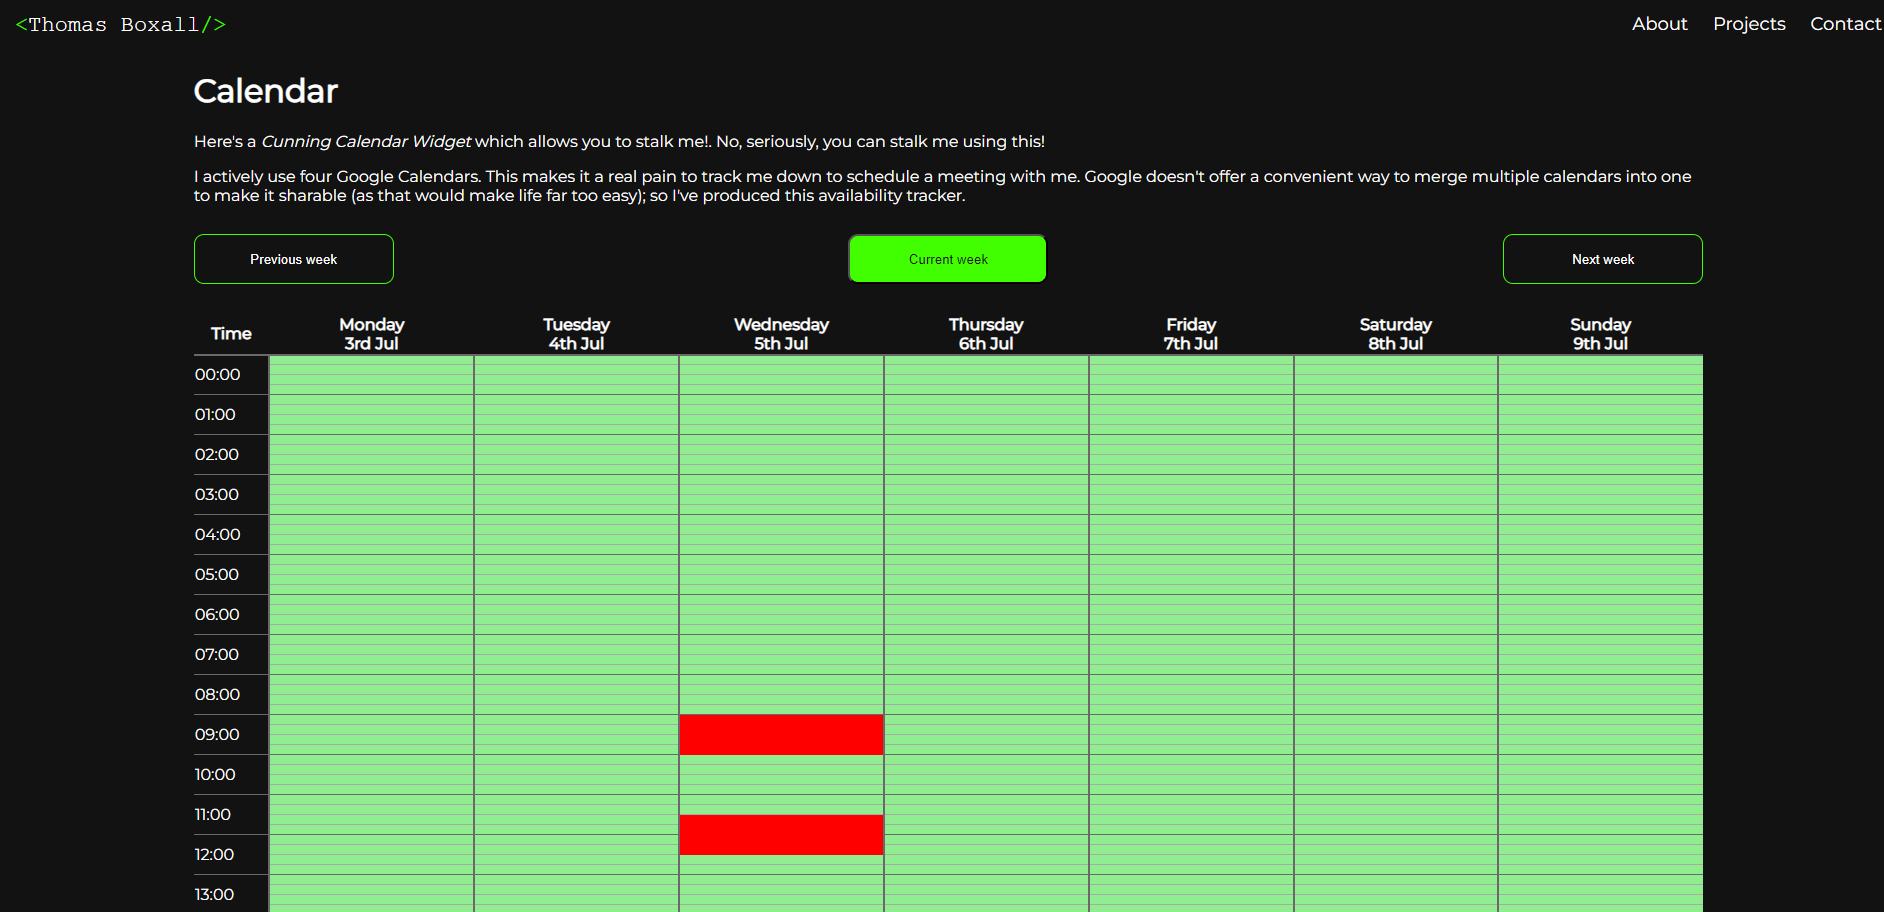This screenshot has width=1884, height=912.
Task: Click the Previous week button
Action: (294, 259)
